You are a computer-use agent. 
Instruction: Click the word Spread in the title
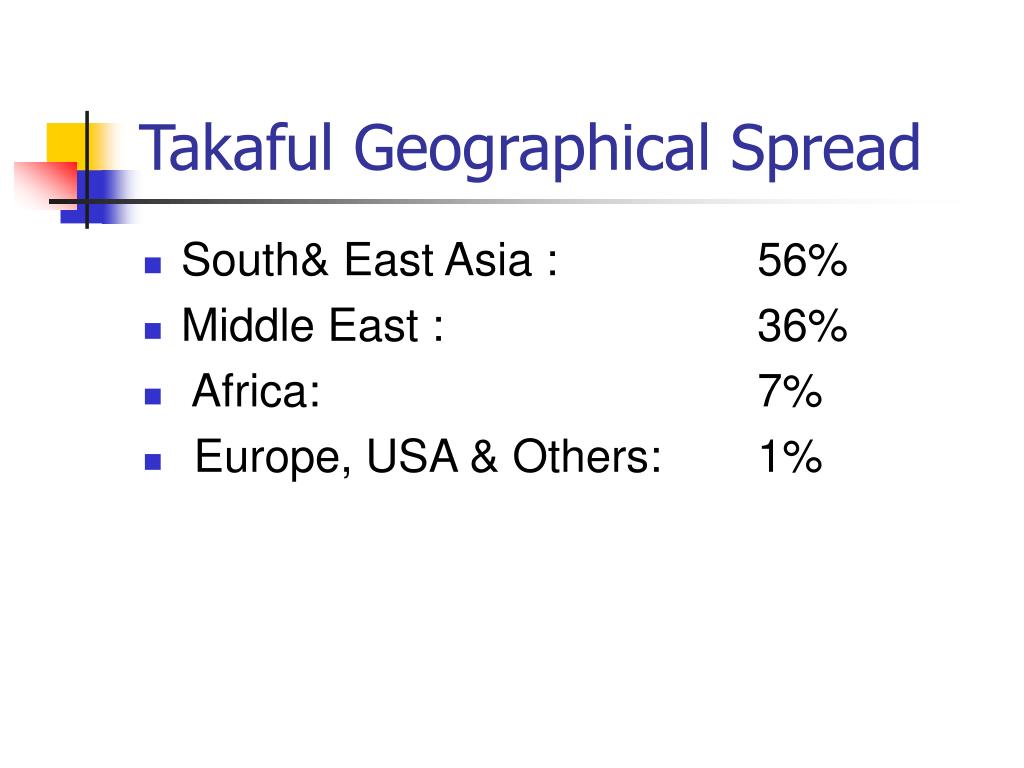825,151
